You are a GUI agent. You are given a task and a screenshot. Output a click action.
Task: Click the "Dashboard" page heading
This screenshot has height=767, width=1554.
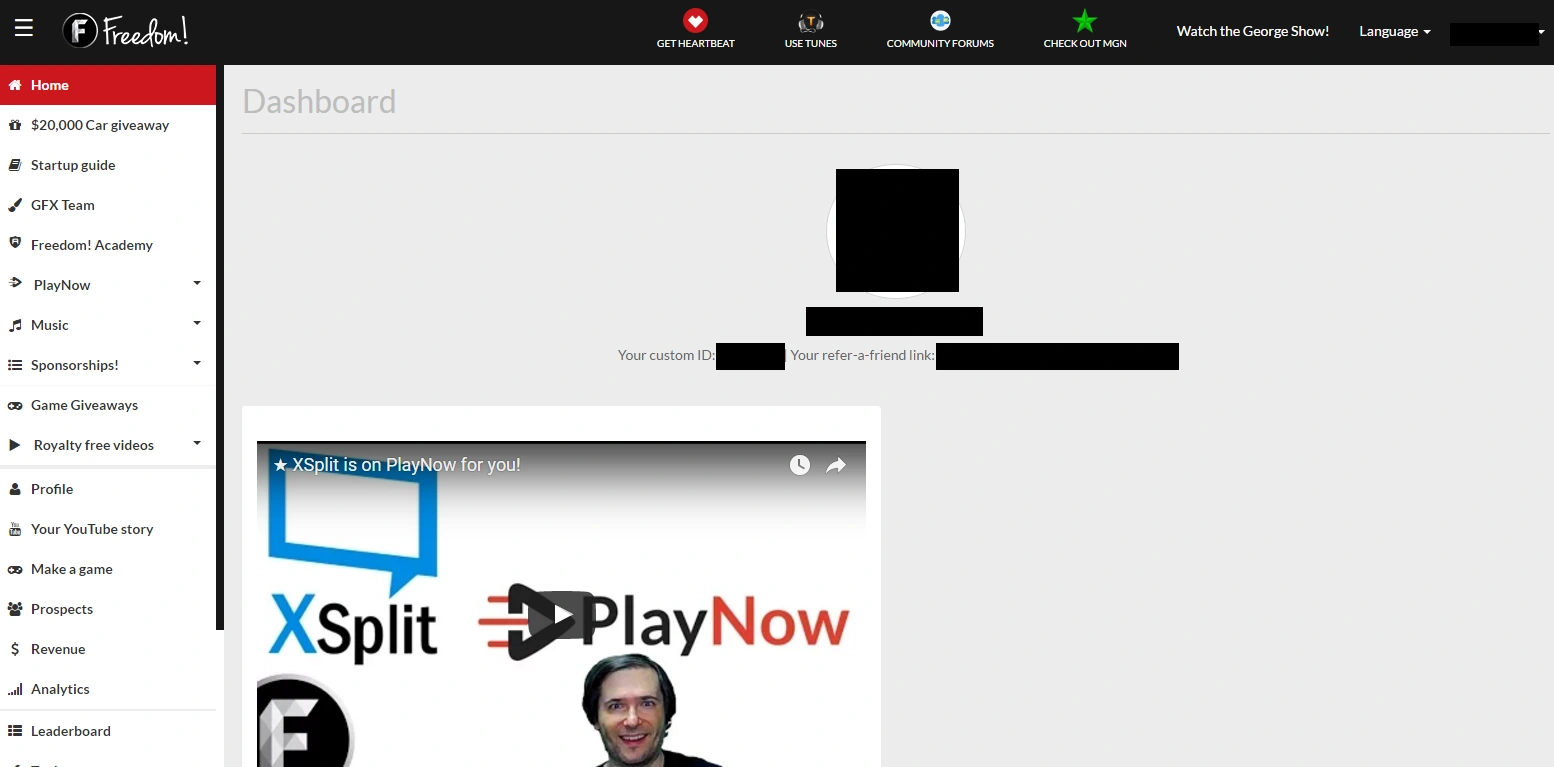click(x=319, y=101)
